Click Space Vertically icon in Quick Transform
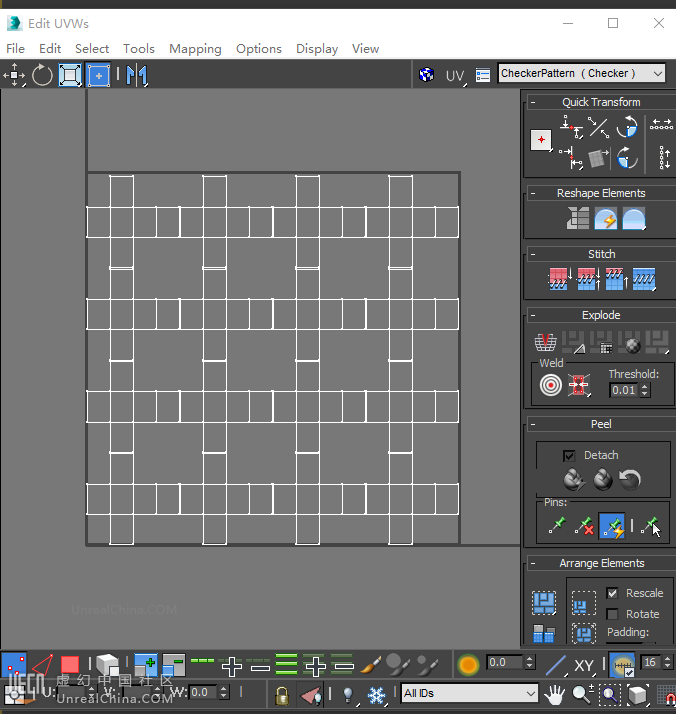The height and width of the screenshot is (714, 676). click(x=665, y=158)
